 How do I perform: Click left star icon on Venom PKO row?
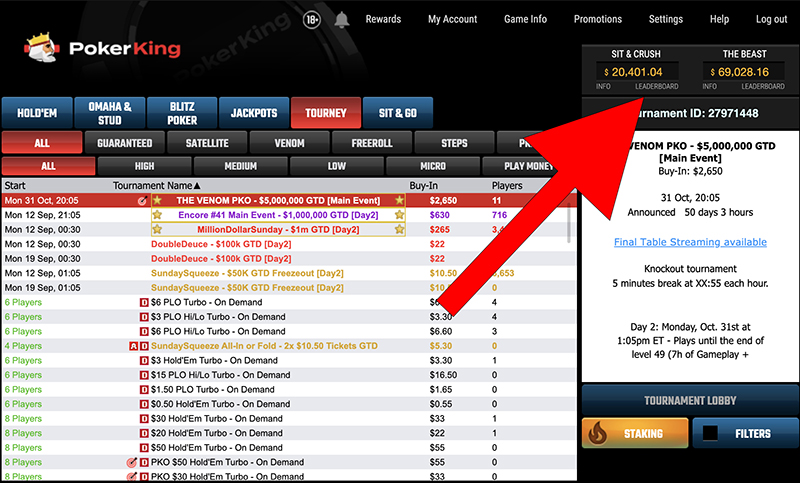(x=157, y=200)
